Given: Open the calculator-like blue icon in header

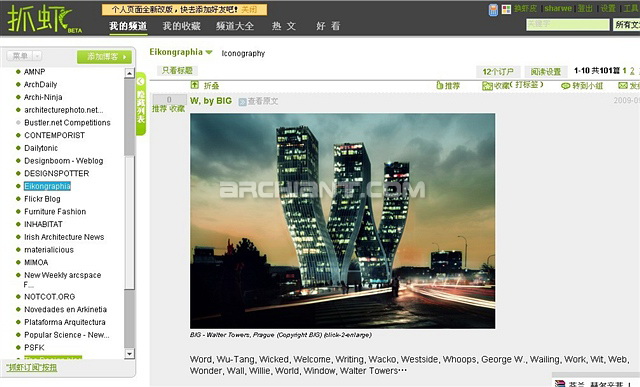Looking at the screenshot, I should pos(493,10).
